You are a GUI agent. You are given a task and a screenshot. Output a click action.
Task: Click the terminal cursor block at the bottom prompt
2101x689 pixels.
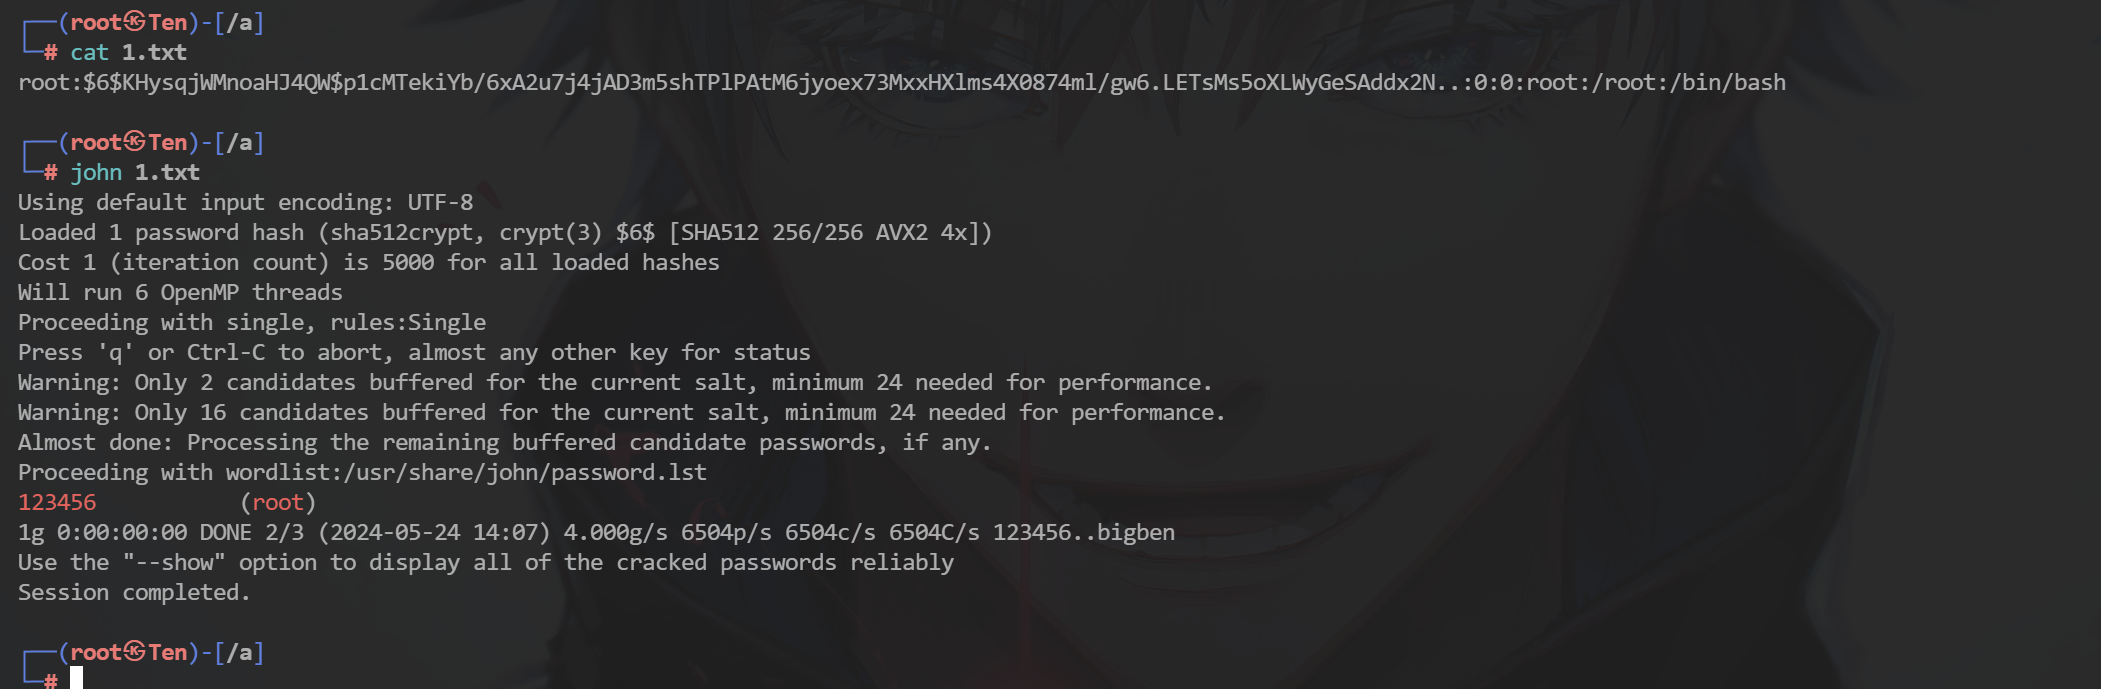point(76,679)
